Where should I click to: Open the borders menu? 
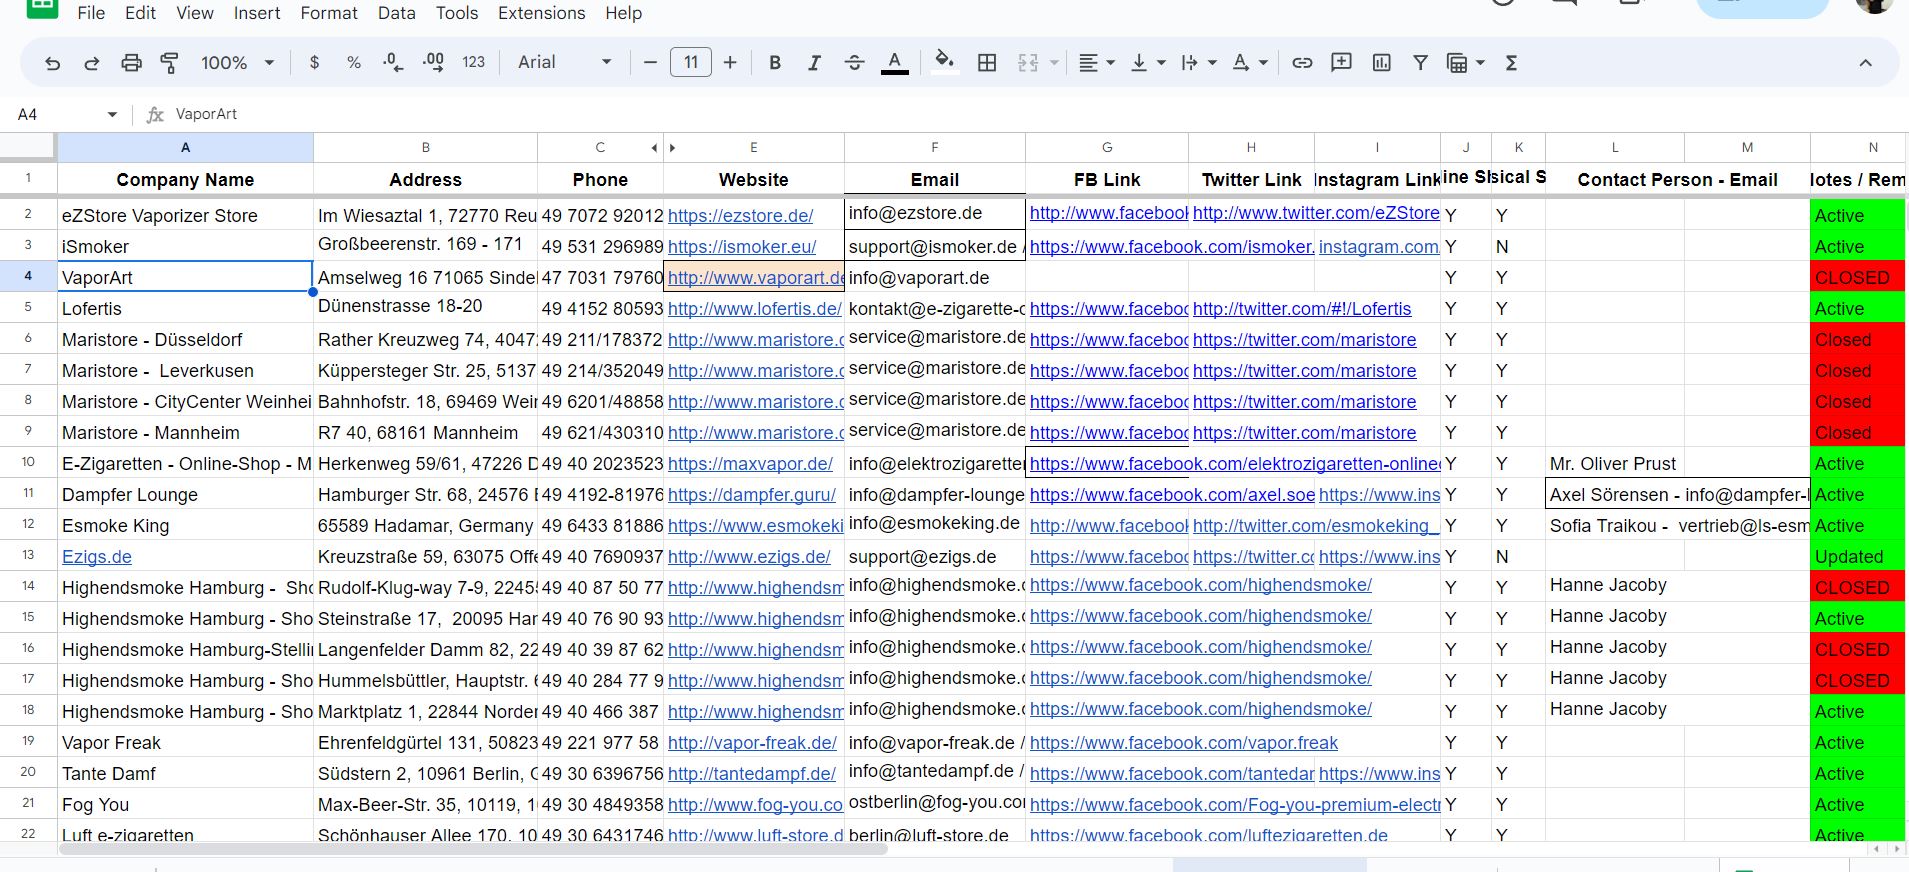point(987,63)
